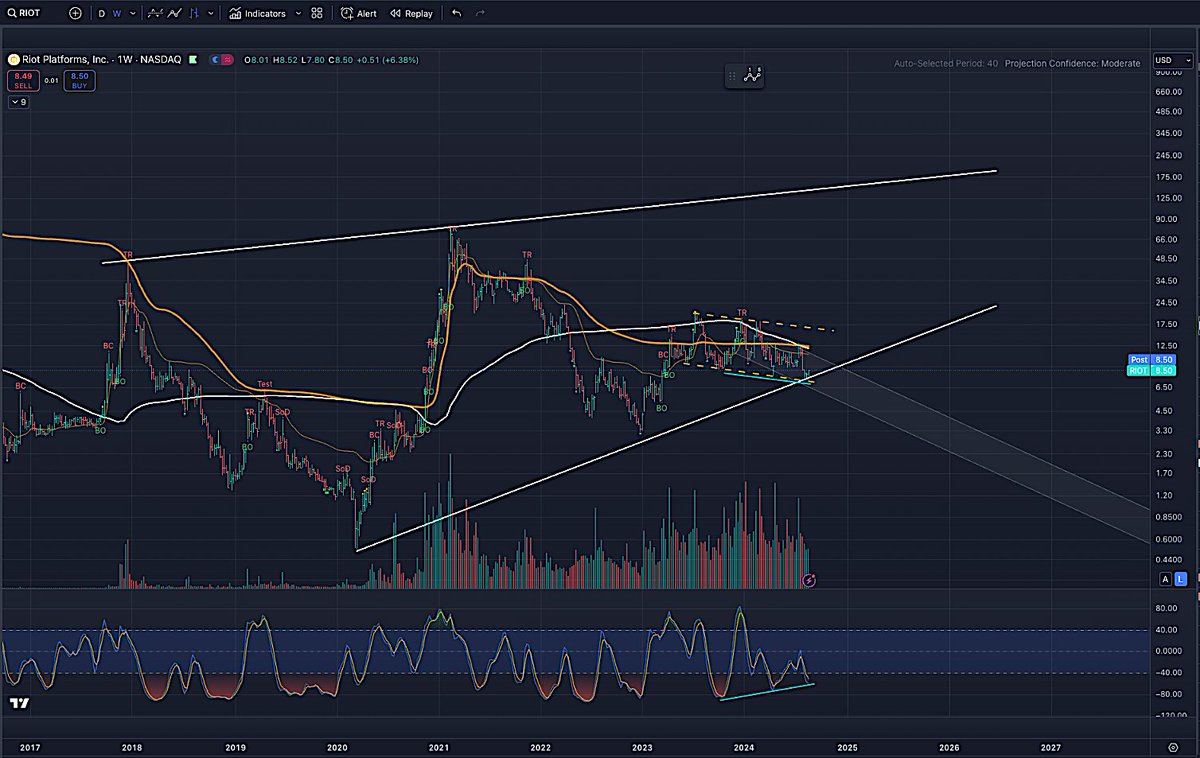
Task: Click the TradingView logo in indicator pane
Action: pos(18,703)
